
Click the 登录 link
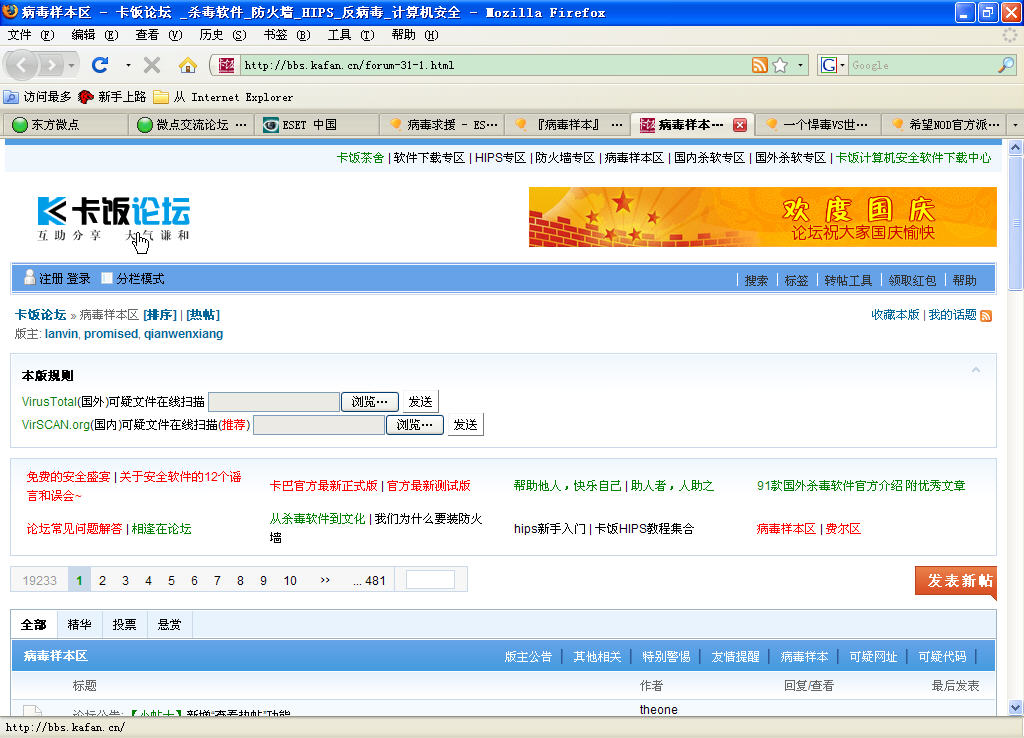point(78,279)
